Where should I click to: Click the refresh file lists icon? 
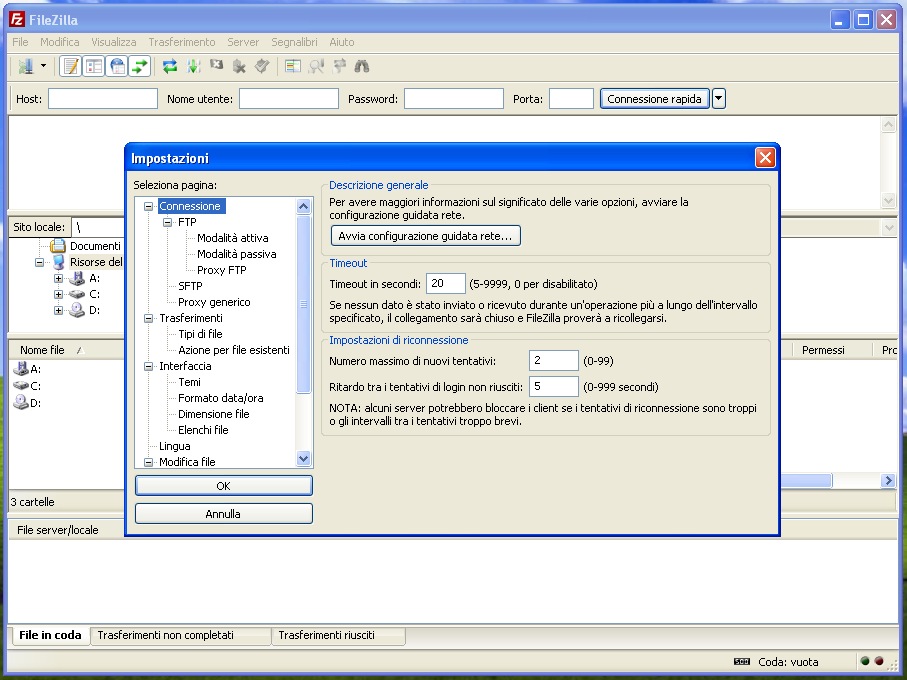170,67
